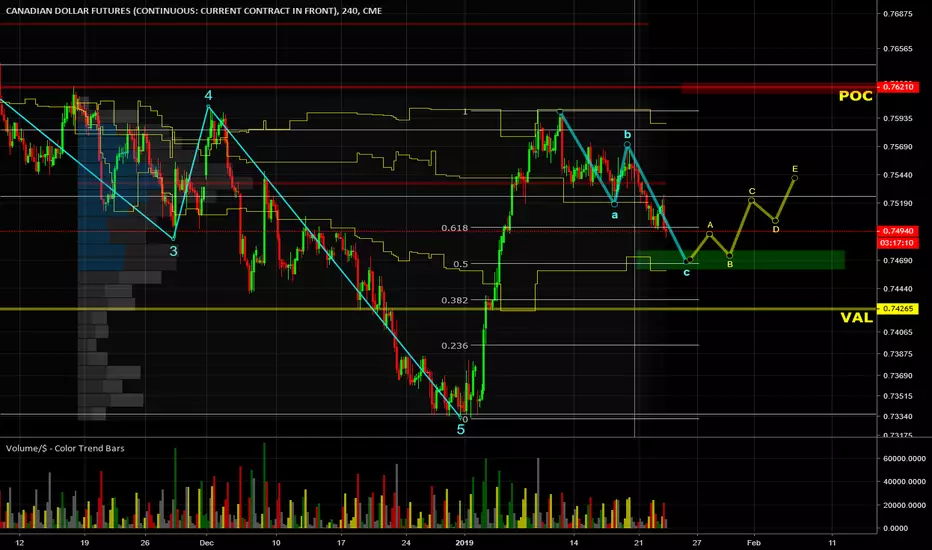The image size is (932, 550).
Task: Click the 20000.0000 volume axis value
Action: 904,505
